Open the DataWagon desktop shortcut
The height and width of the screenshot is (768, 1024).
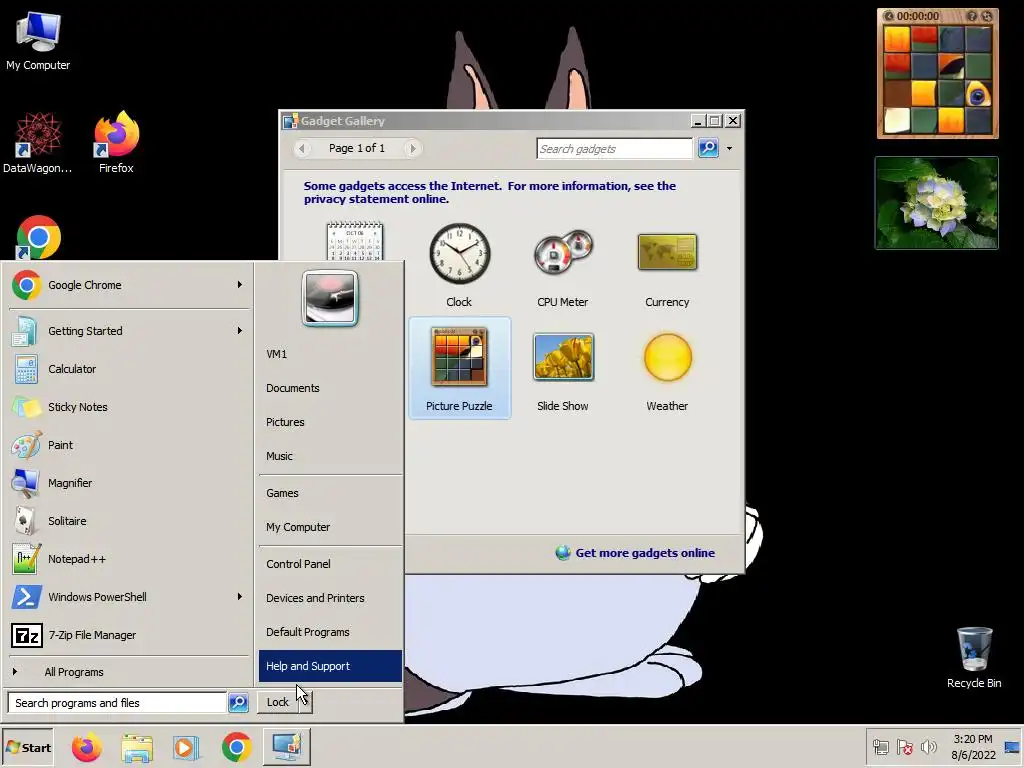tap(38, 142)
